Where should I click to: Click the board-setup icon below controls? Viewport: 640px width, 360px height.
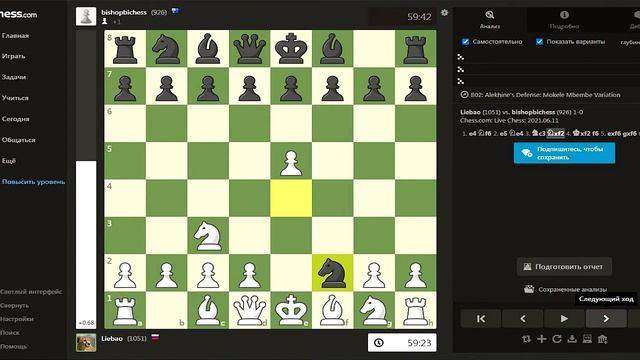(587, 339)
